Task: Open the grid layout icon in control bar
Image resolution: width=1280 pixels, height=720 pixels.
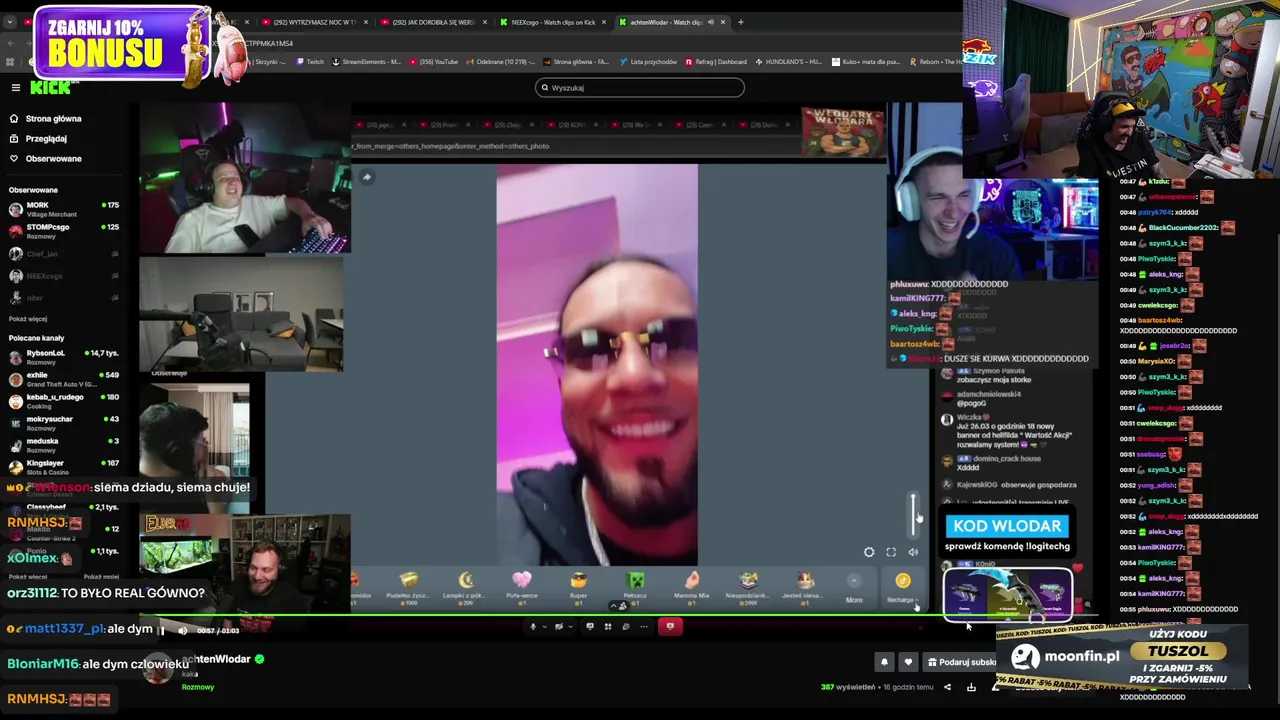Action: (608, 626)
